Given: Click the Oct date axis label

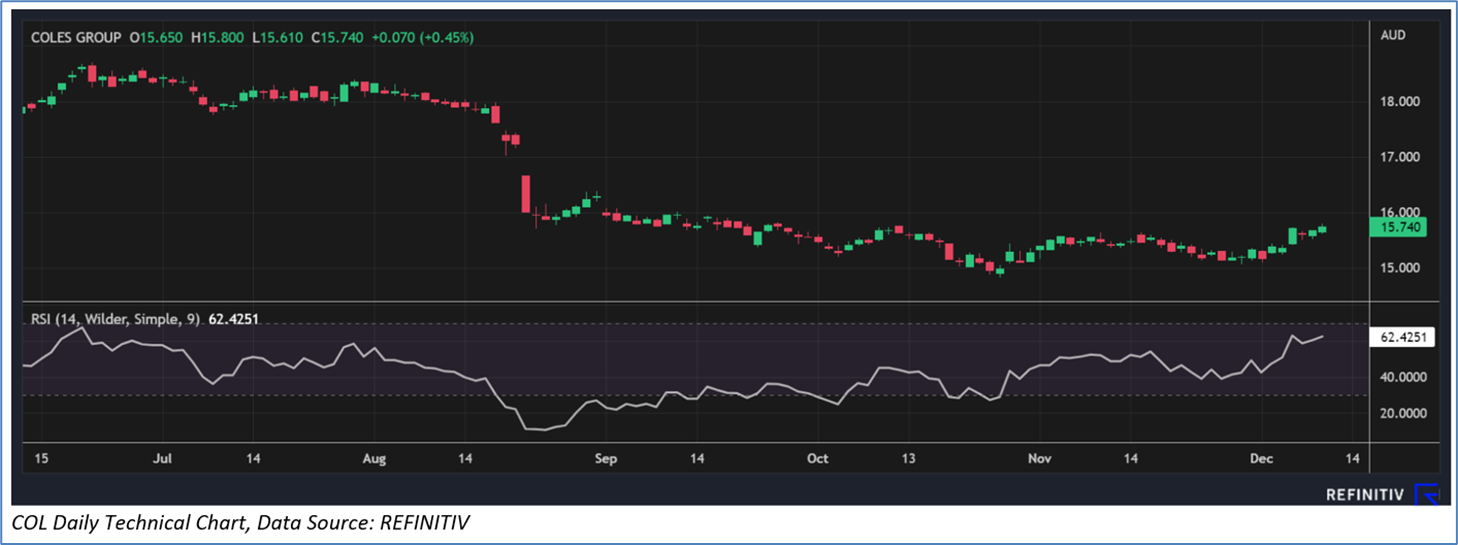Looking at the screenshot, I should 817,458.
